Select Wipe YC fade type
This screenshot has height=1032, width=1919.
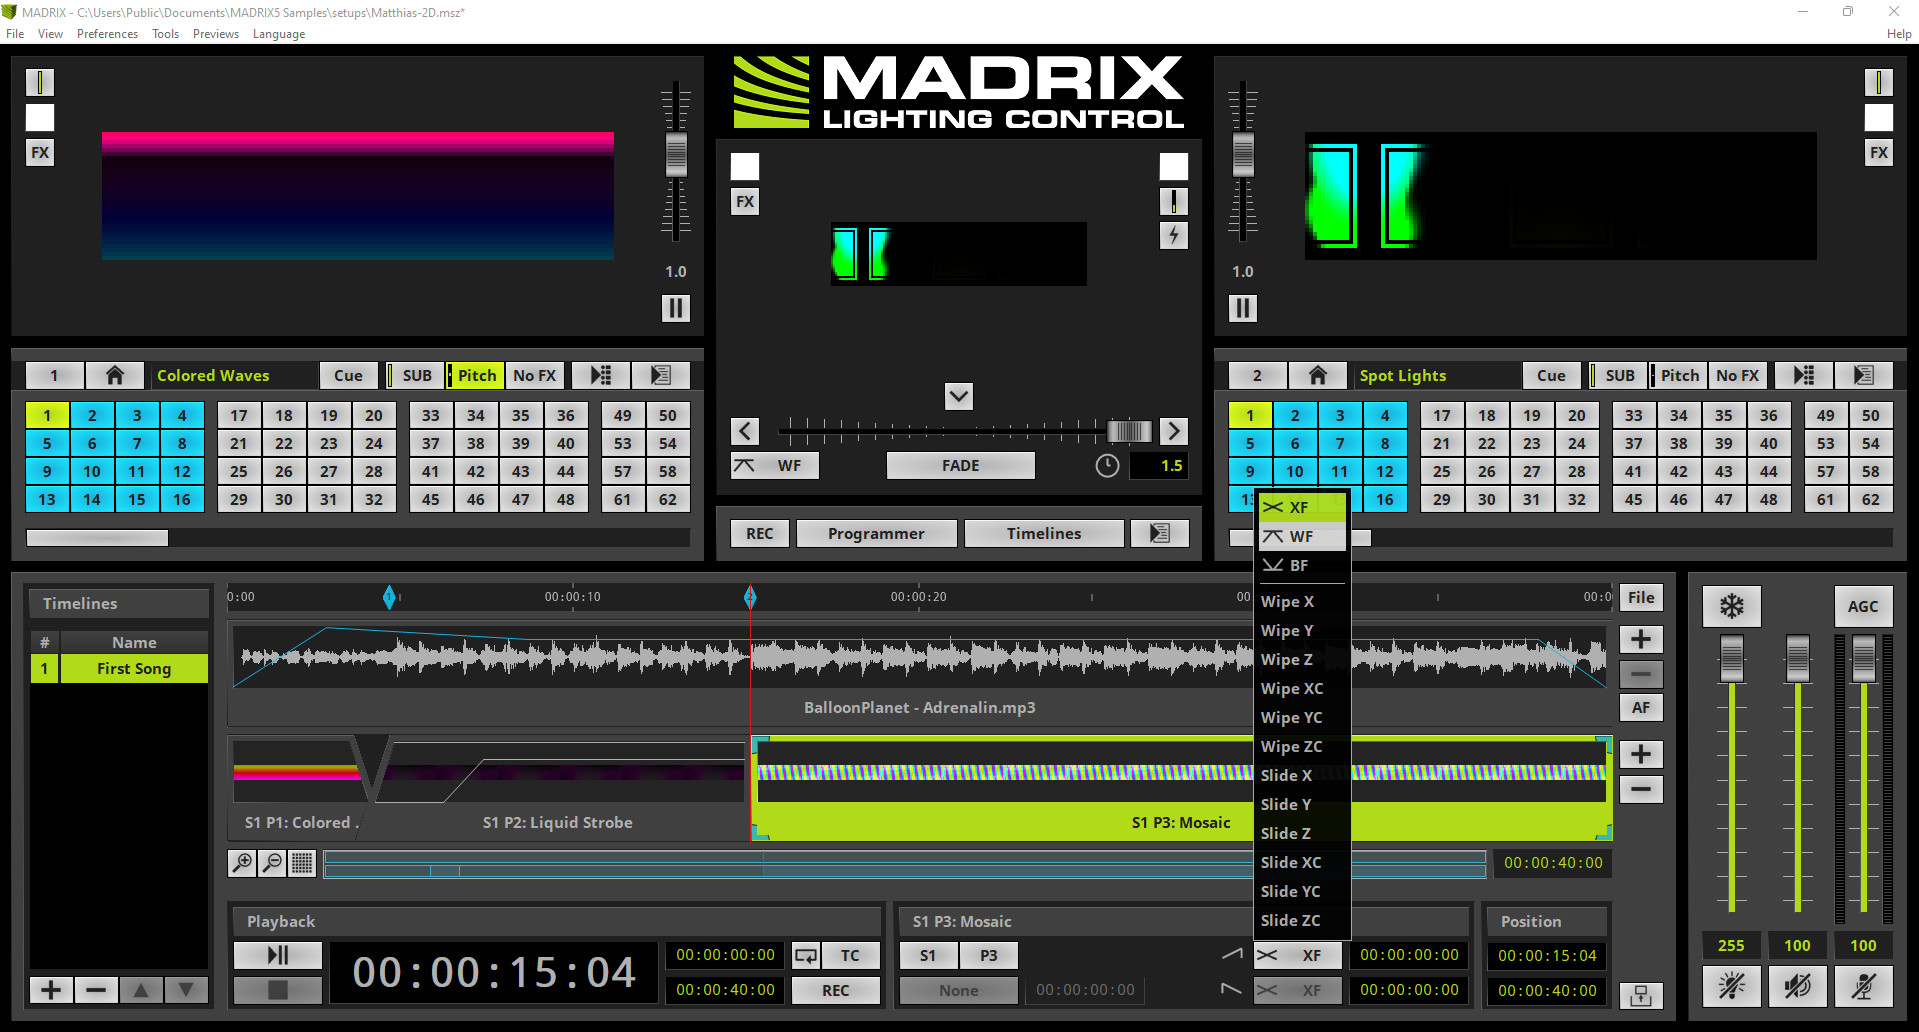1302,717
